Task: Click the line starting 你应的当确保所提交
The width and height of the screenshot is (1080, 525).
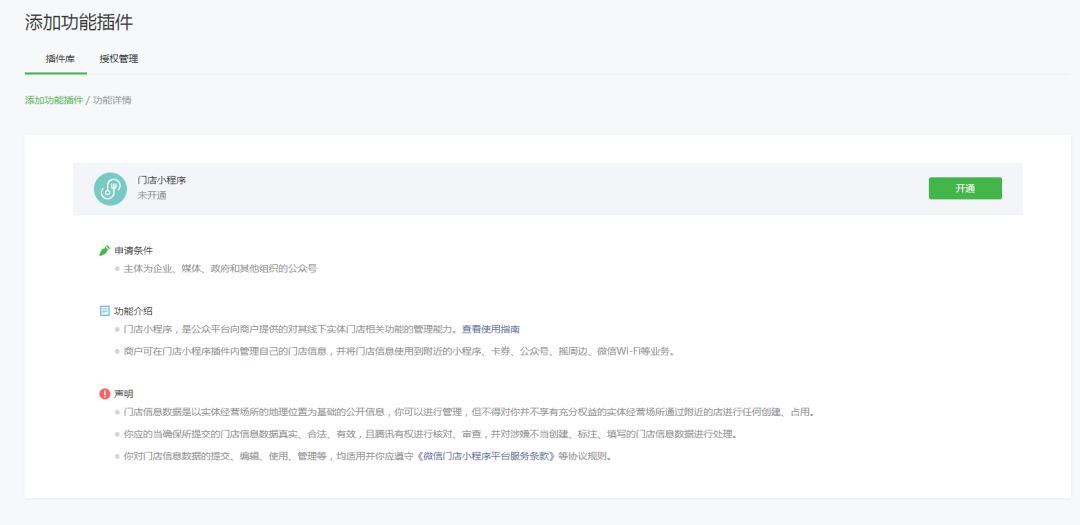Action: pos(430,434)
